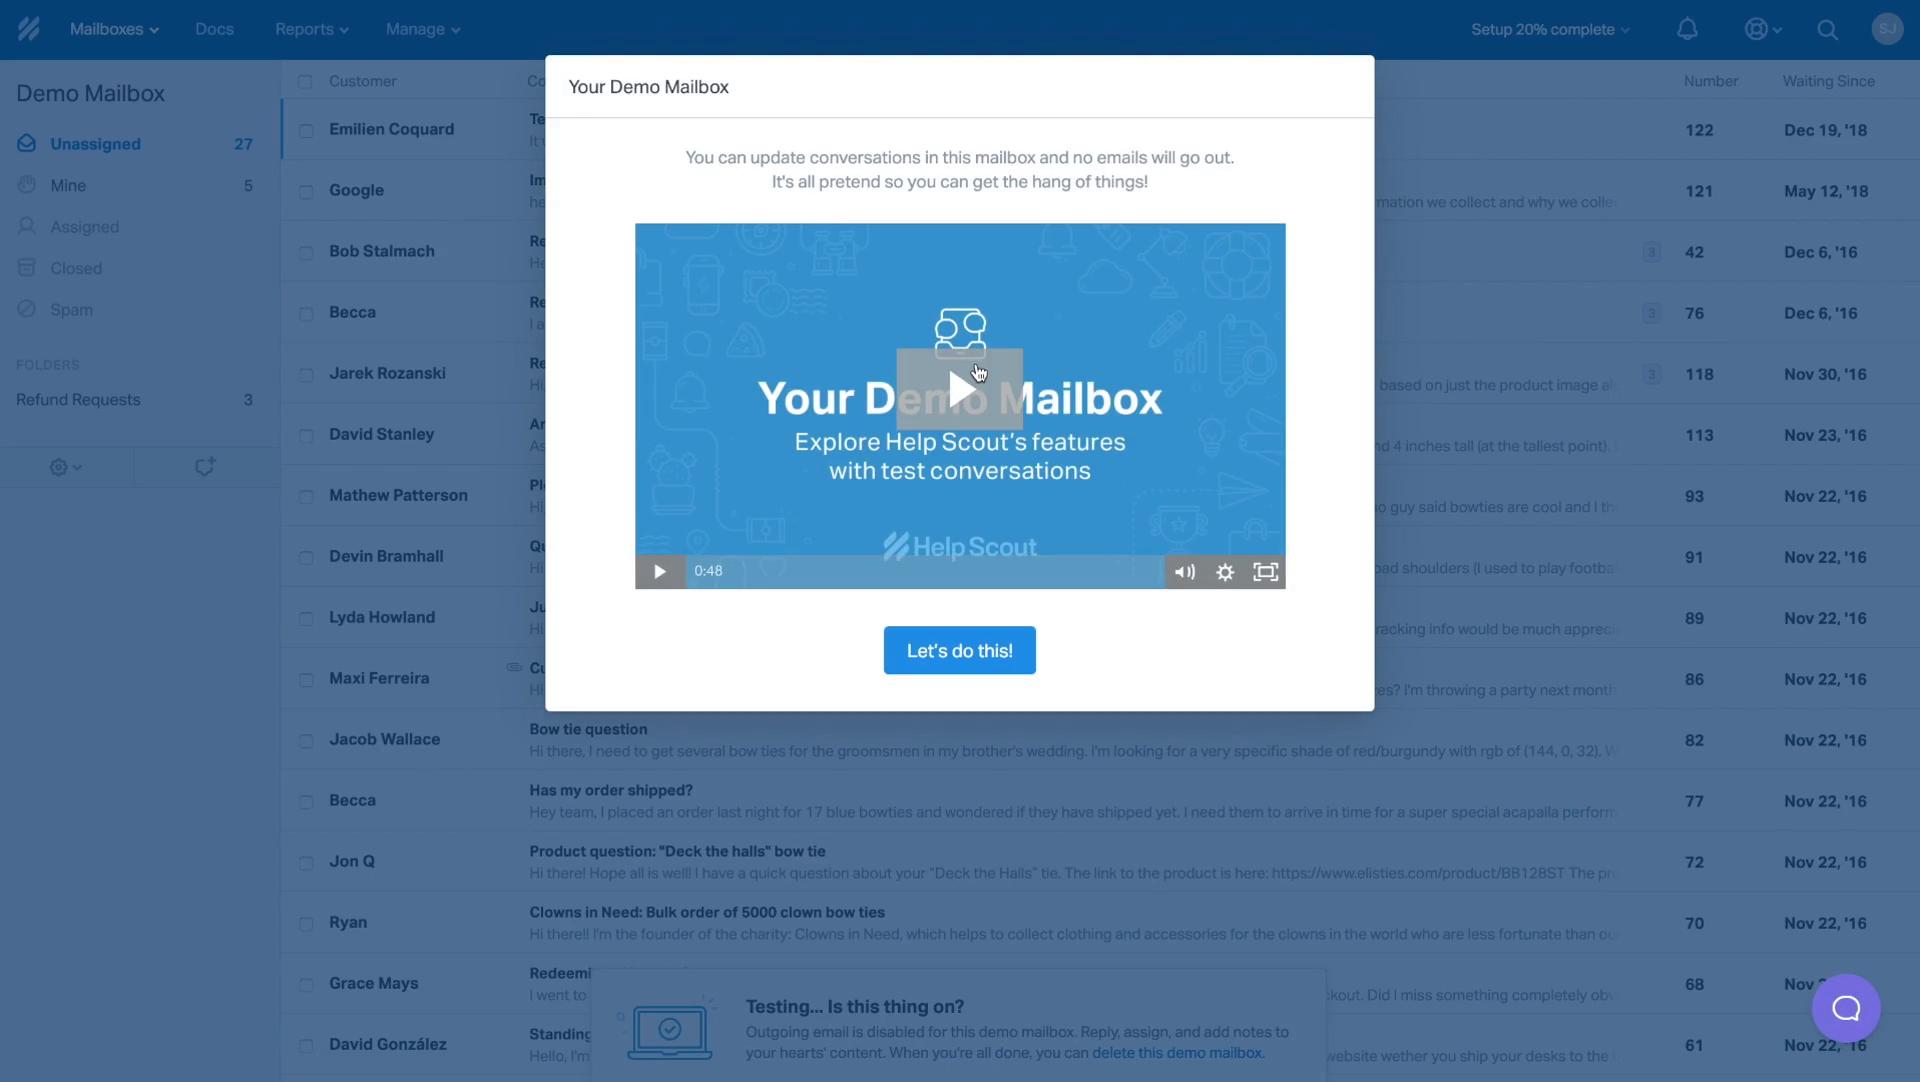Click the user avatar profile icon

tap(1887, 29)
